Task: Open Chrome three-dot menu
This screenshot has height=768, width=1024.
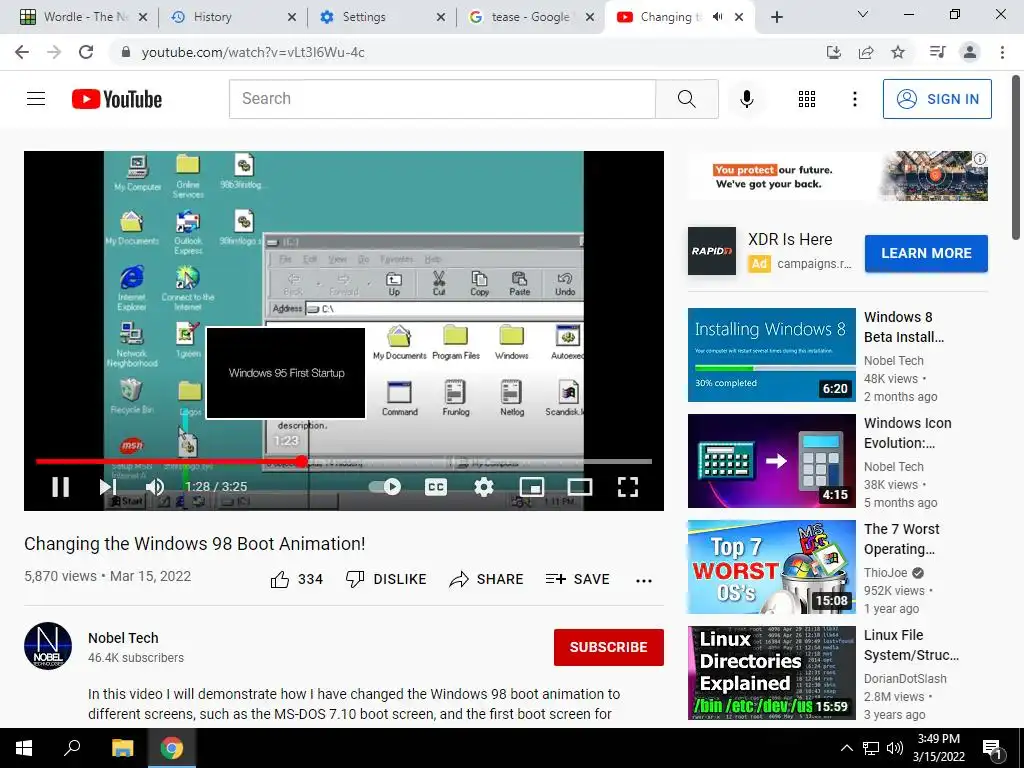Action: point(1002,52)
